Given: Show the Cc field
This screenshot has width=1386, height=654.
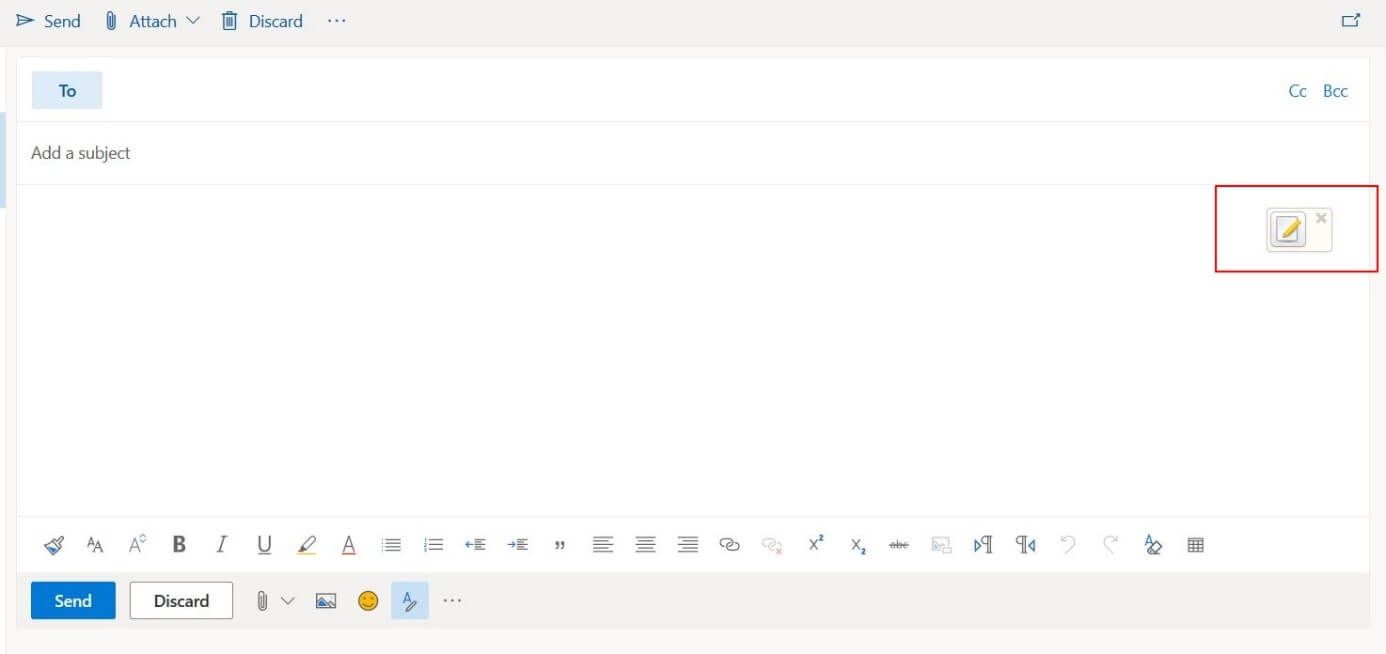Looking at the screenshot, I should tap(1297, 91).
